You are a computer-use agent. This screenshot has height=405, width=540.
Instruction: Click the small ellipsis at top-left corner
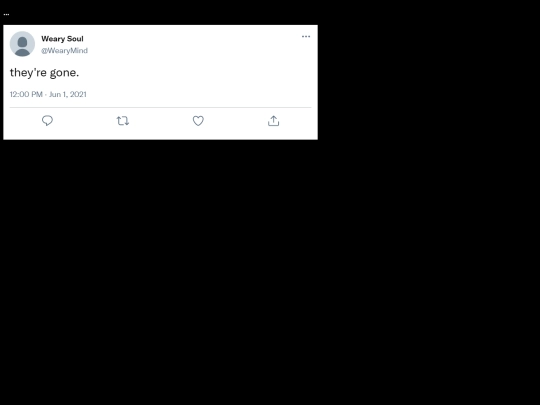(6, 14)
